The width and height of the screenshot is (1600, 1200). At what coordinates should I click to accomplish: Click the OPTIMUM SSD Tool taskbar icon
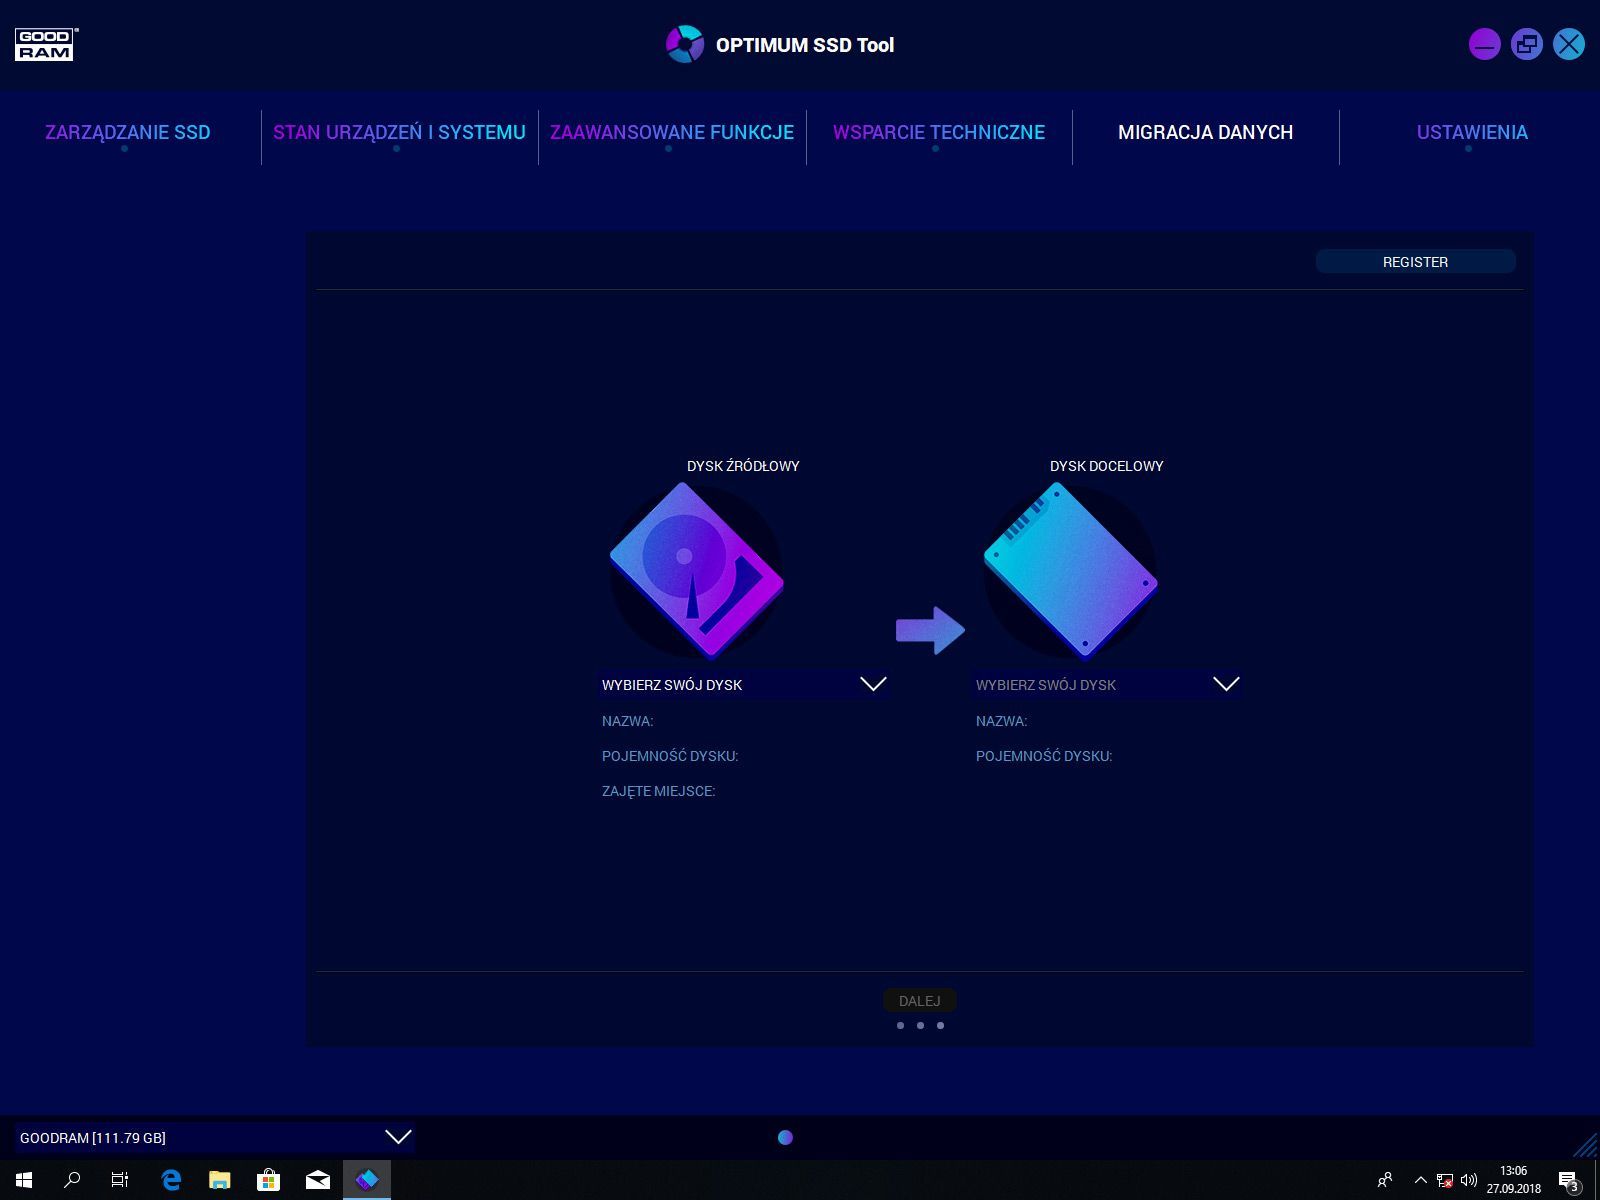click(x=367, y=1180)
